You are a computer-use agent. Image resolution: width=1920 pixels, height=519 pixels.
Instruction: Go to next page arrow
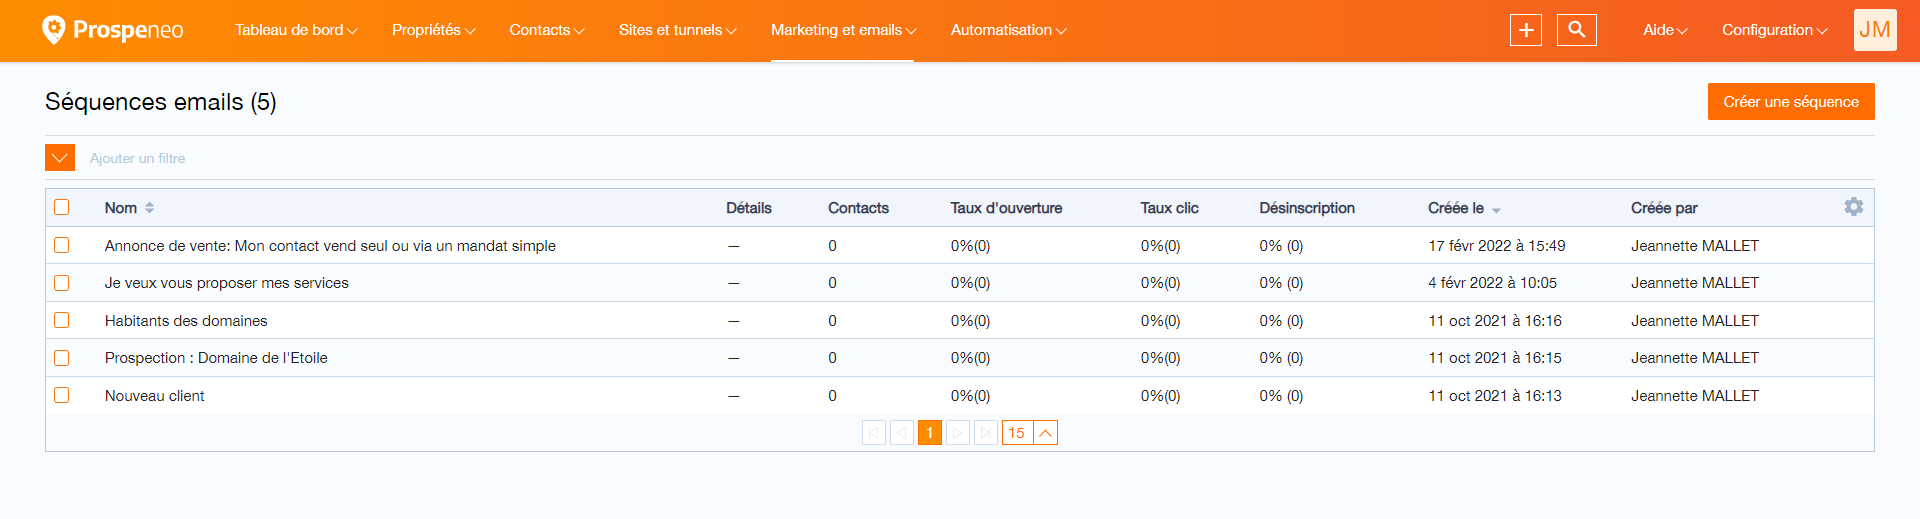point(958,433)
